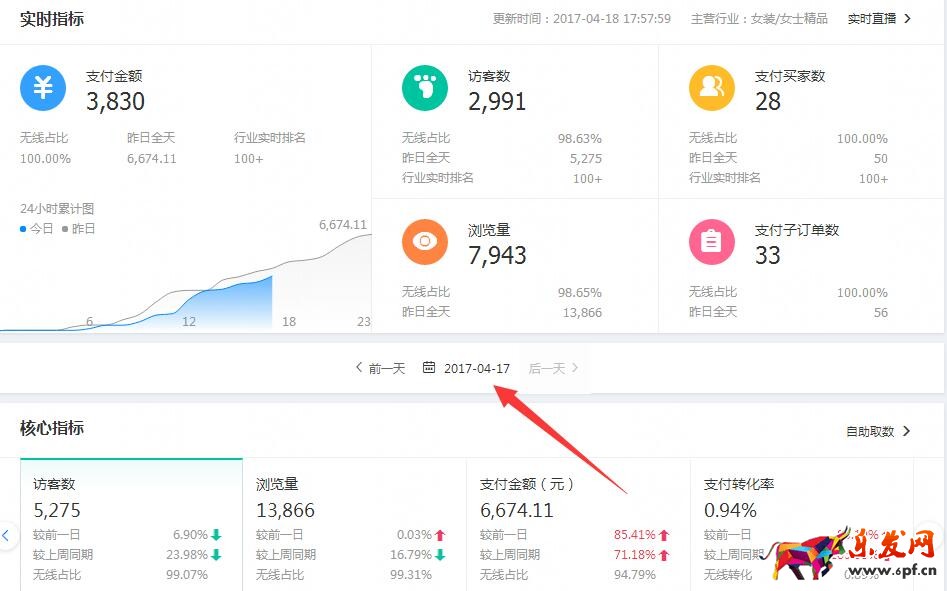Click the pink clipboard 支付子订单数 icon
The image size is (947, 591).
coord(712,242)
